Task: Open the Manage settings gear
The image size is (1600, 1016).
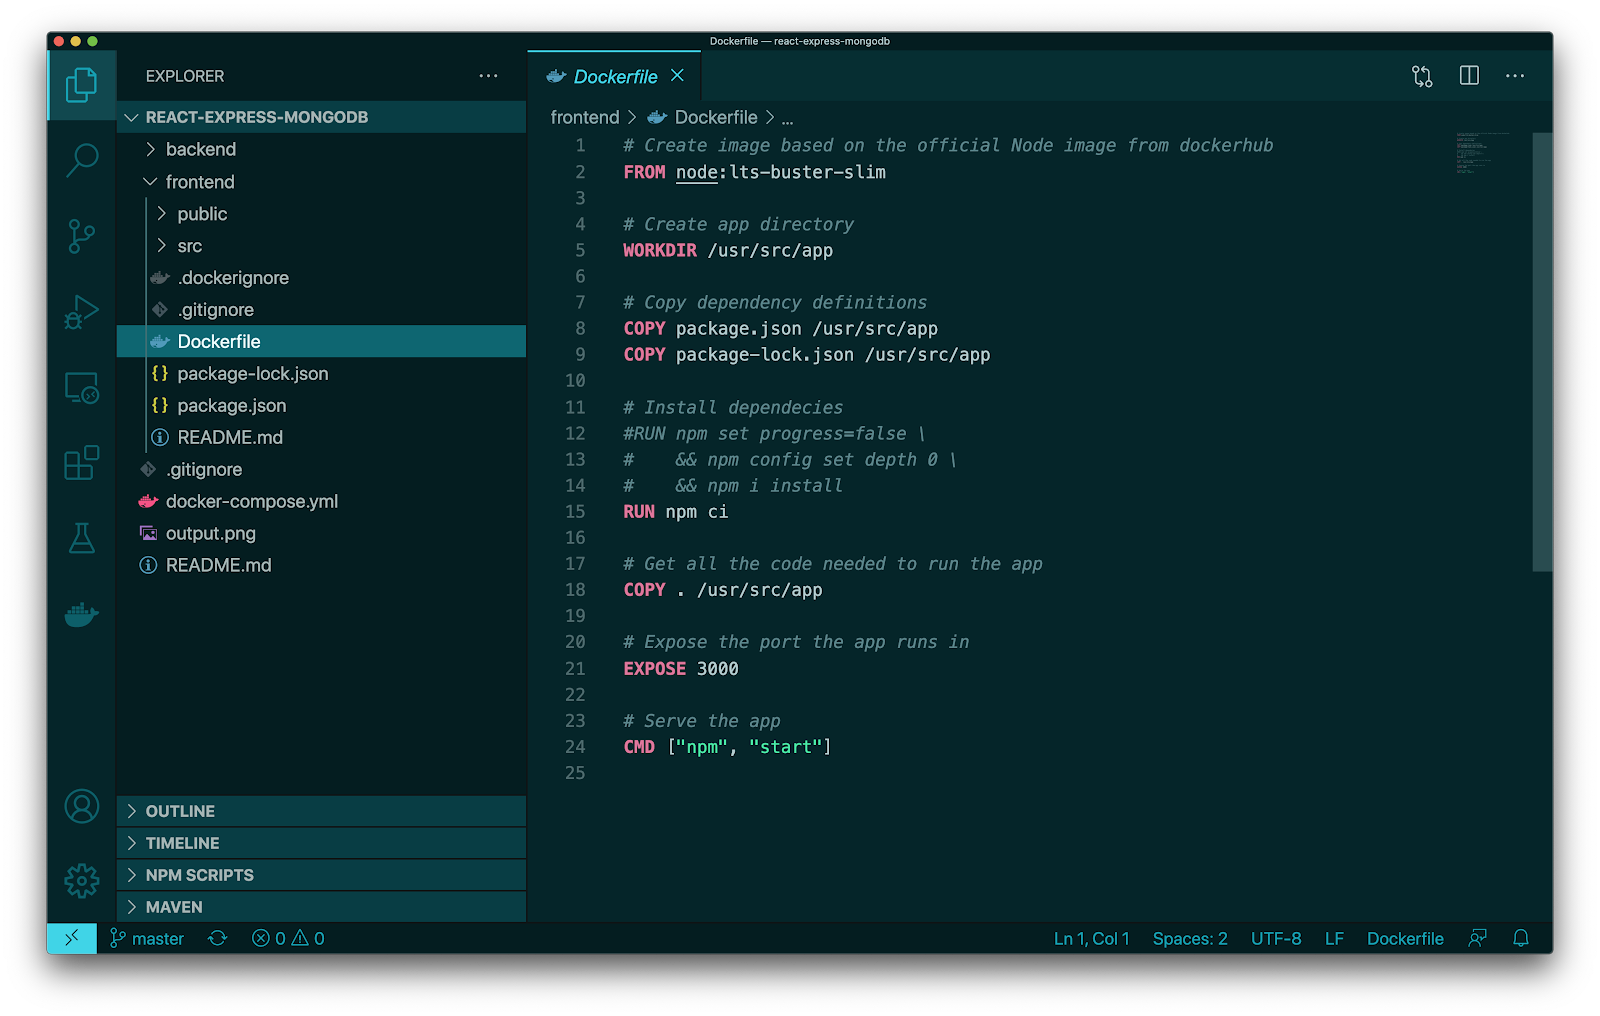Action: coord(82,881)
